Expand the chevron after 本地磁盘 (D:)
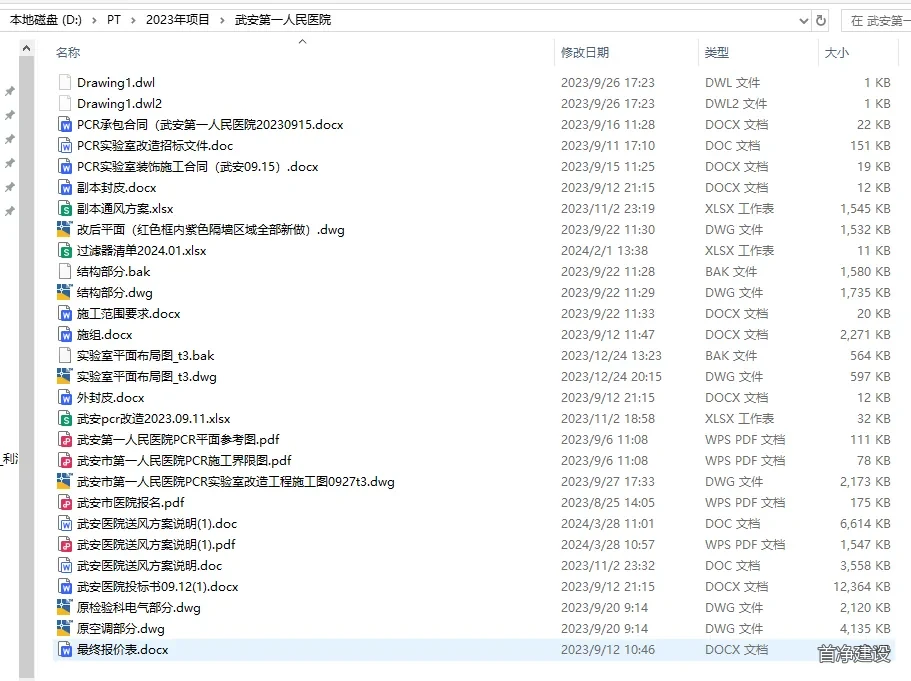Image resolution: width=911 pixels, height=681 pixels. (94, 20)
